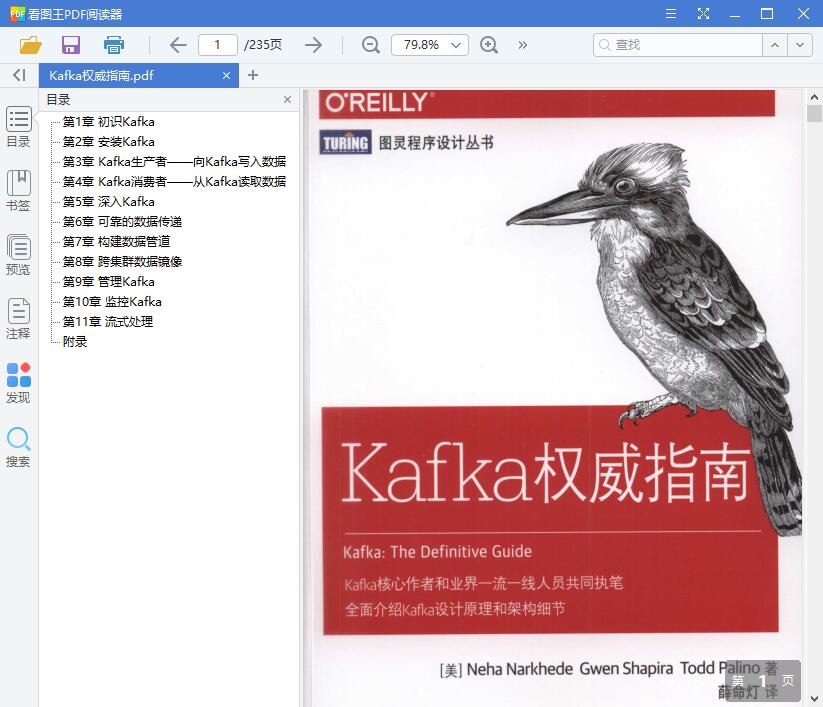Open the 搜索 search panel

tap(18, 447)
